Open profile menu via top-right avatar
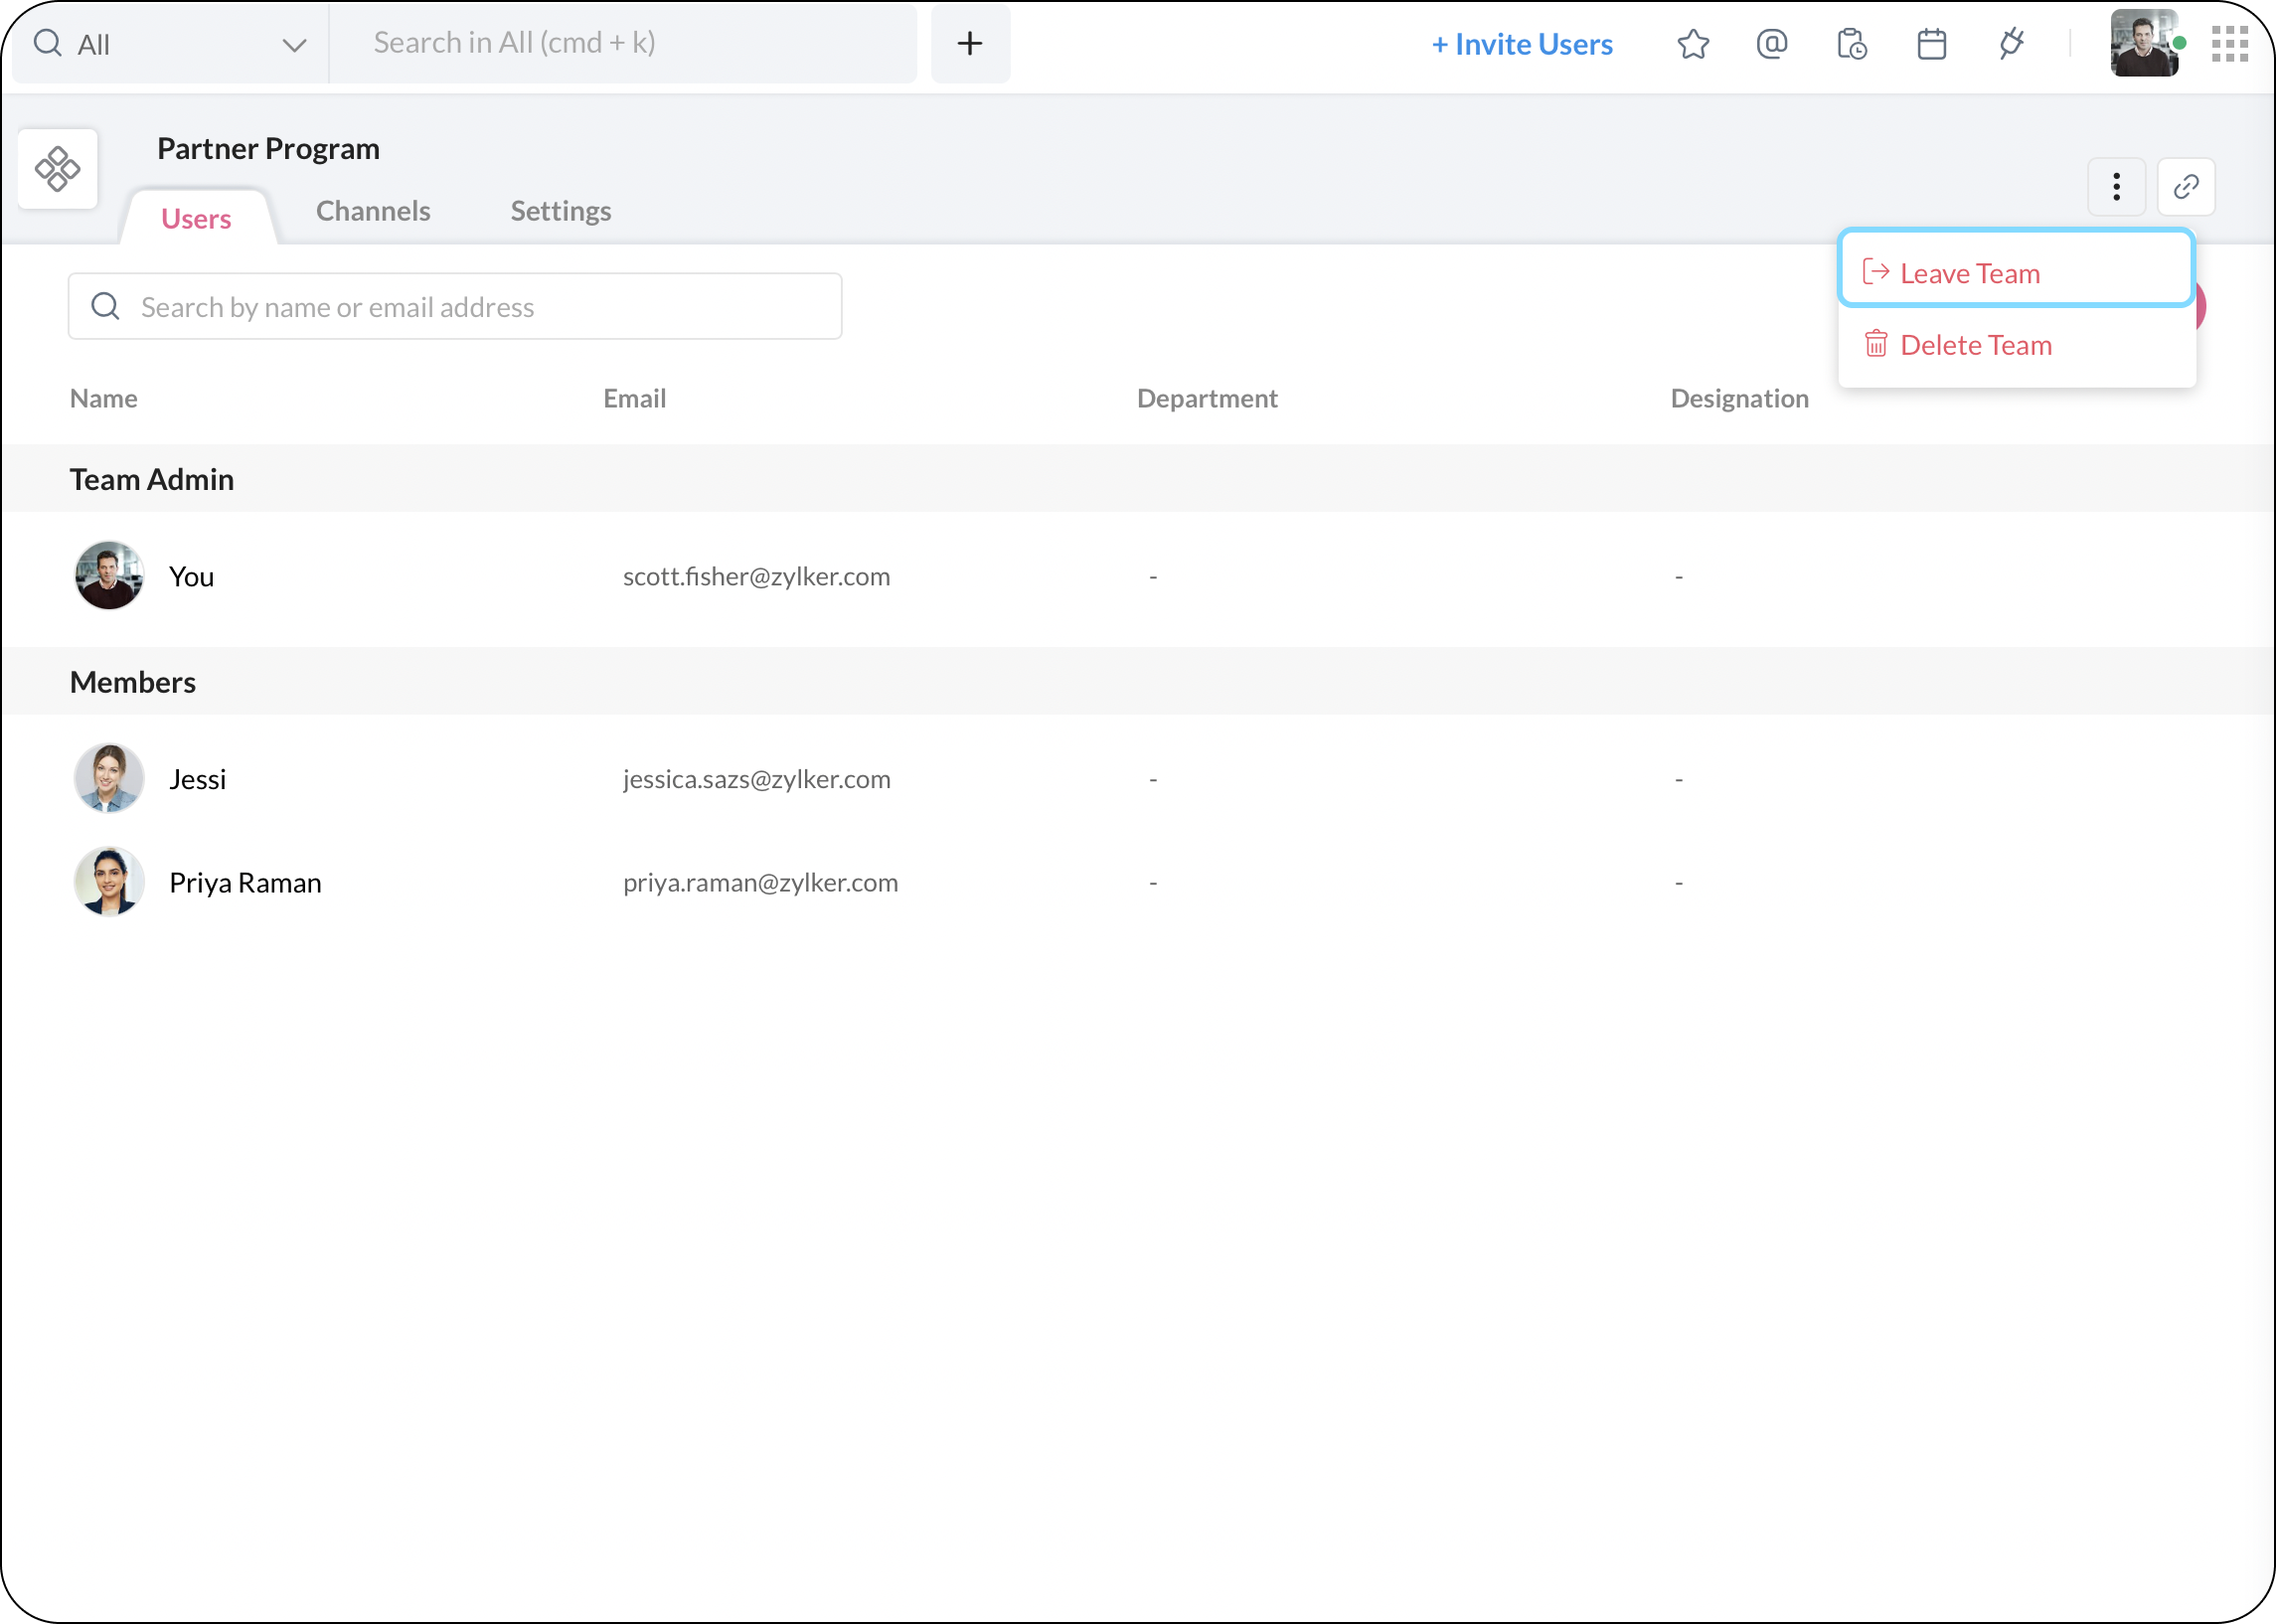Viewport: 2276px width, 1624px height. tap(2143, 44)
